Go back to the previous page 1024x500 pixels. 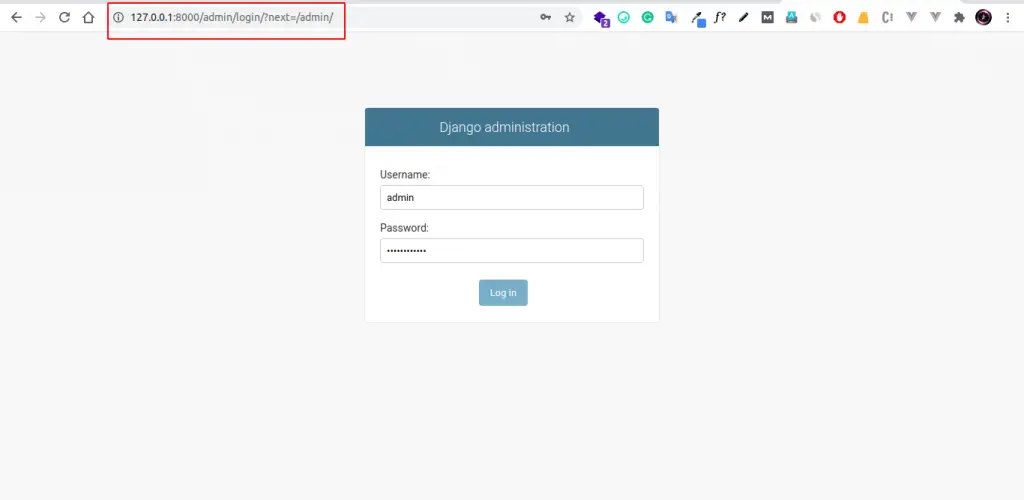coord(16,18)
